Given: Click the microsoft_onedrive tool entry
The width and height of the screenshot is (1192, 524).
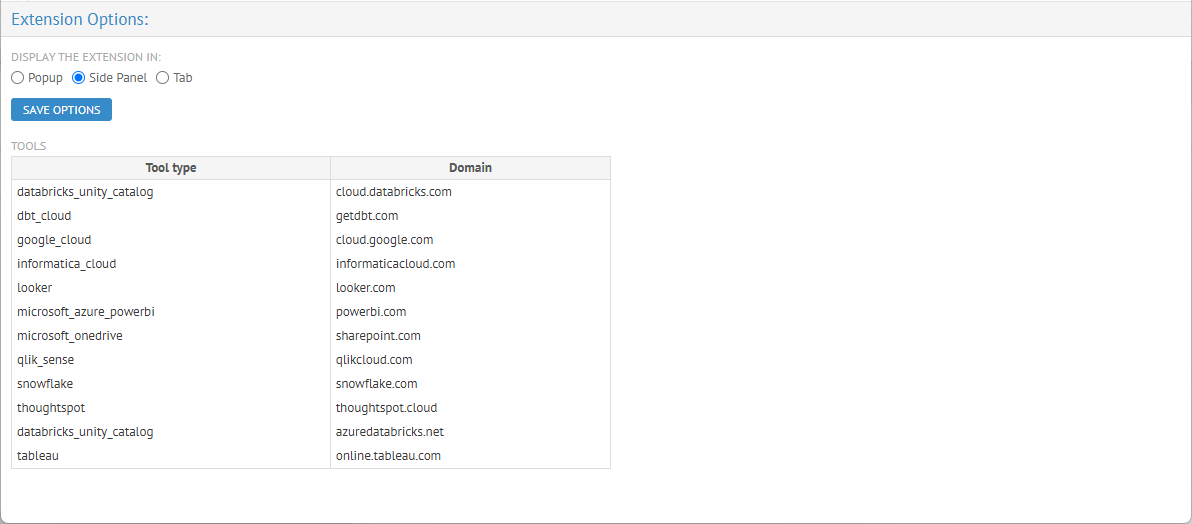Looking at the screenshot, I should coord(70,336).
